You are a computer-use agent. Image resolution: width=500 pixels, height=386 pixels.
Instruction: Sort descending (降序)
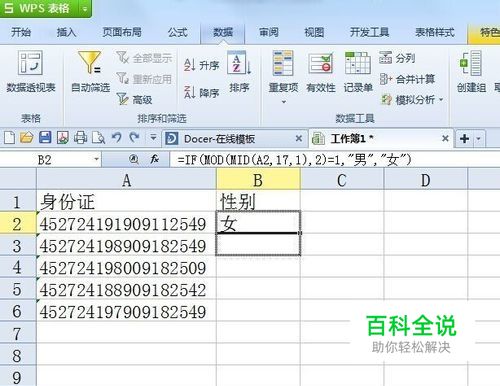point(201,92)
